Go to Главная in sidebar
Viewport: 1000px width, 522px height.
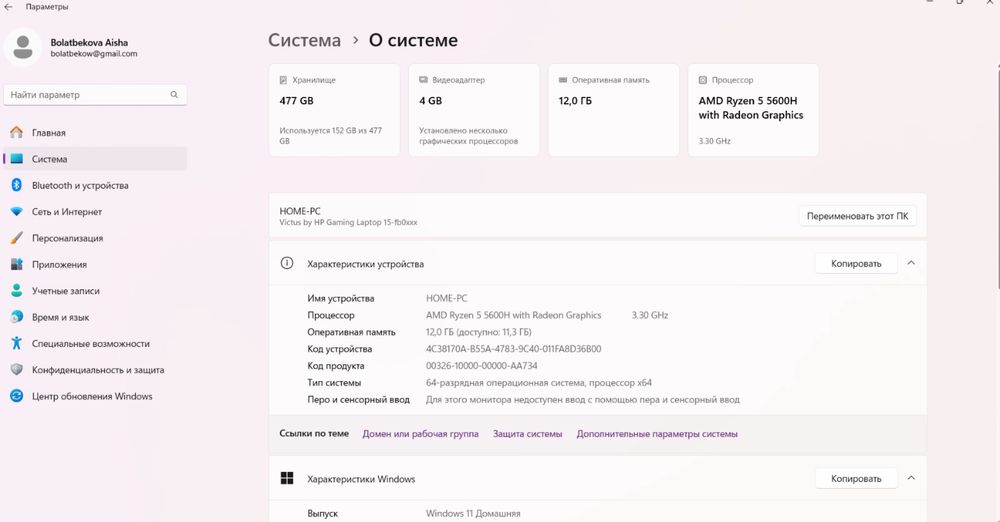coord(48,132)
